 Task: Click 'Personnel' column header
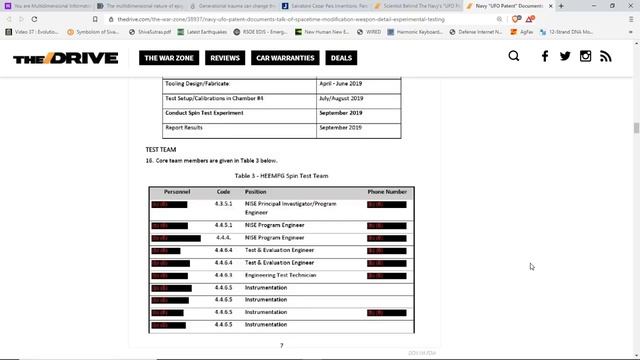coord(177,192)
